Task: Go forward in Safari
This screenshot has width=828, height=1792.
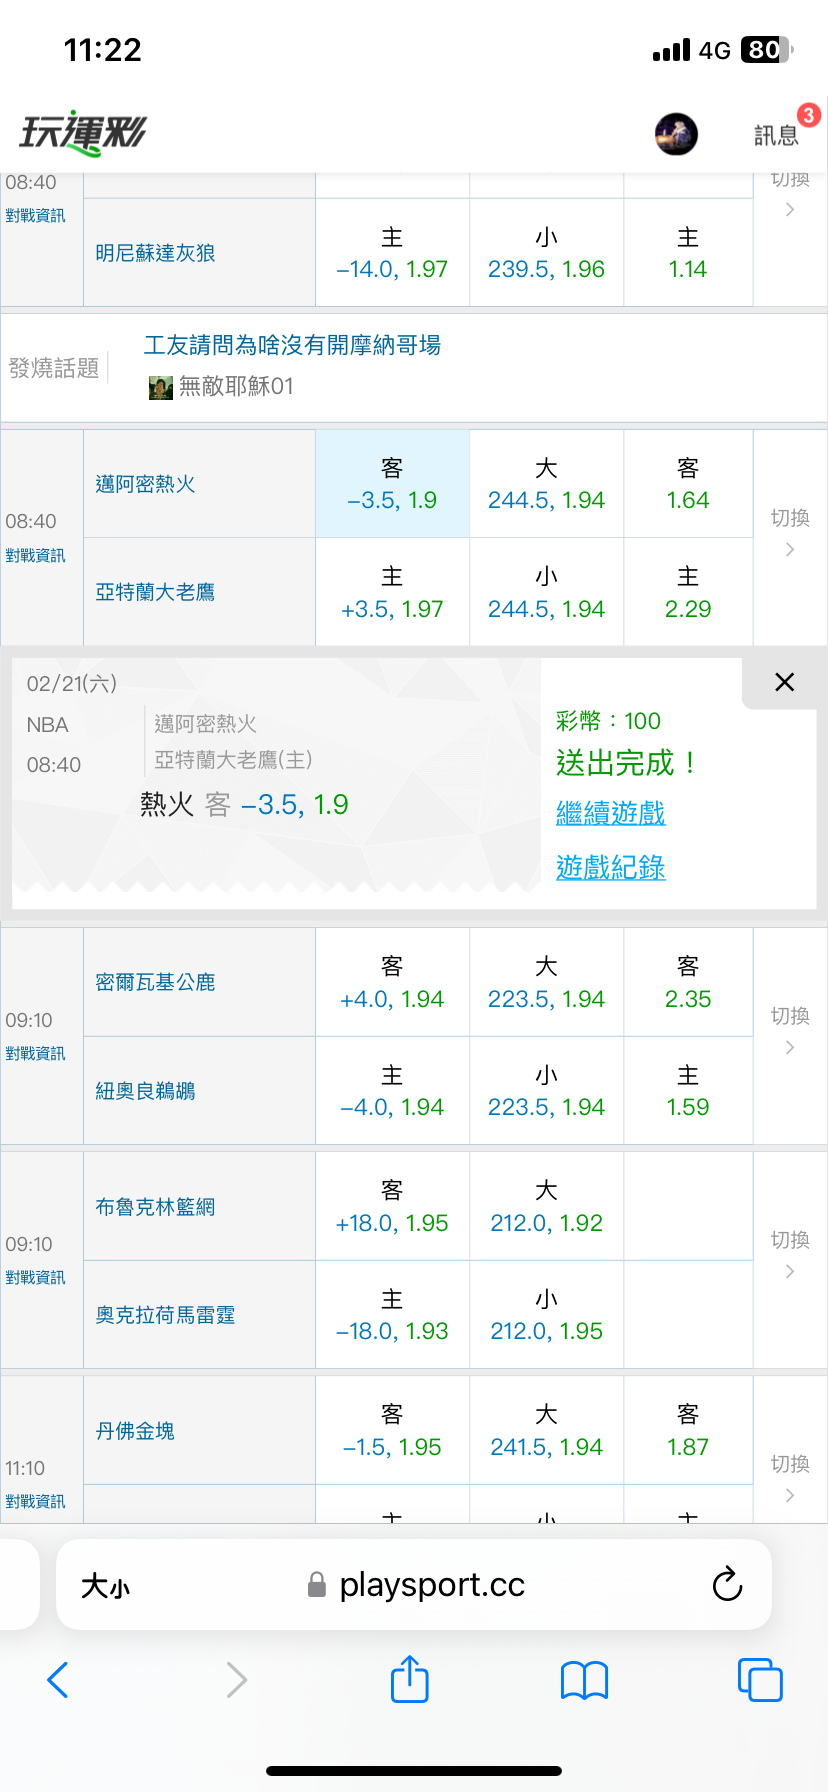Action: pyautogui.click(x=236, y=1680)
